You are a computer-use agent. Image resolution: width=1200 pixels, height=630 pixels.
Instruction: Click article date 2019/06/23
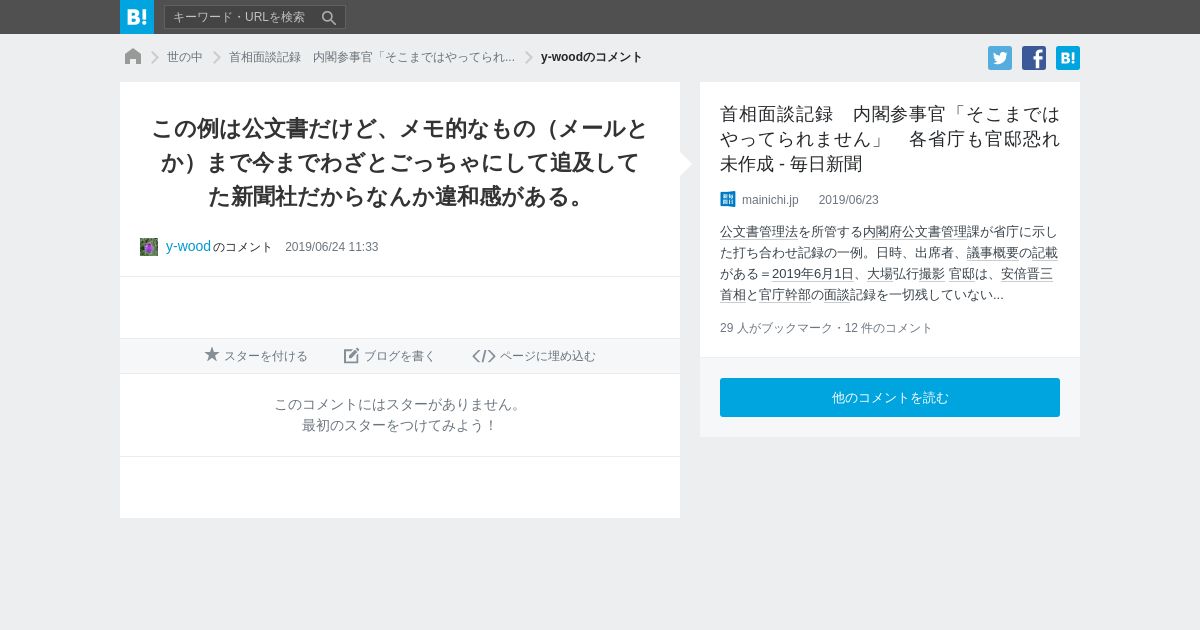(849, 200)
